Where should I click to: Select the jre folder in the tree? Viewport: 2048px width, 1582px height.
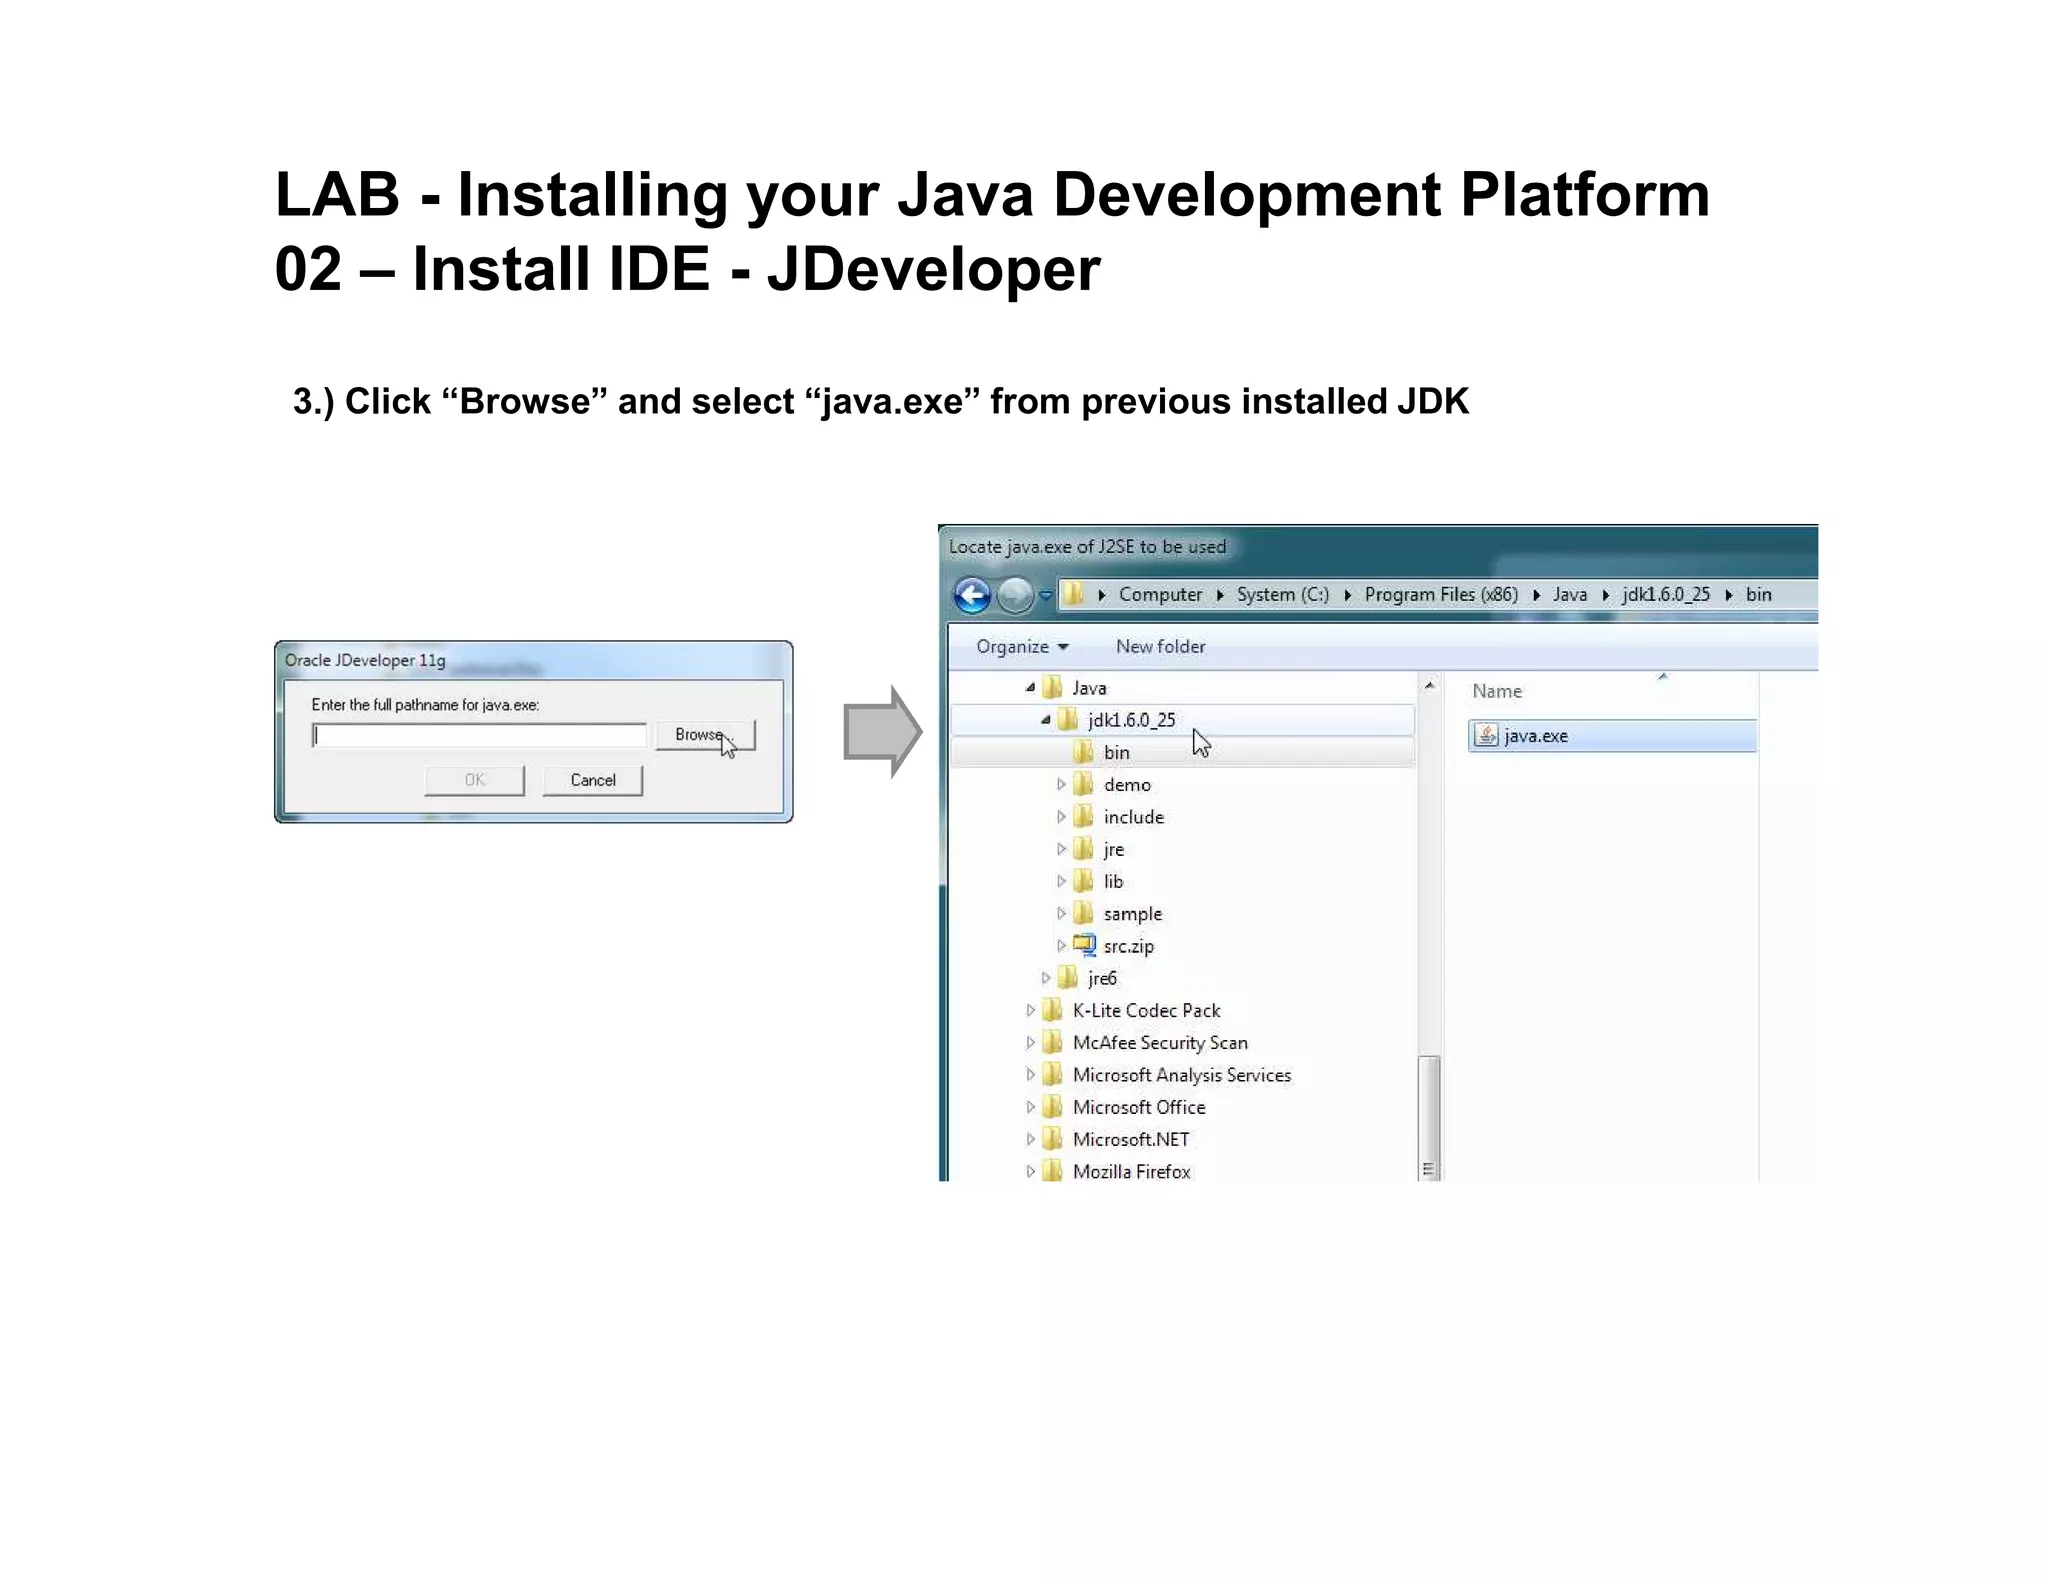[x=1113, y=849]
